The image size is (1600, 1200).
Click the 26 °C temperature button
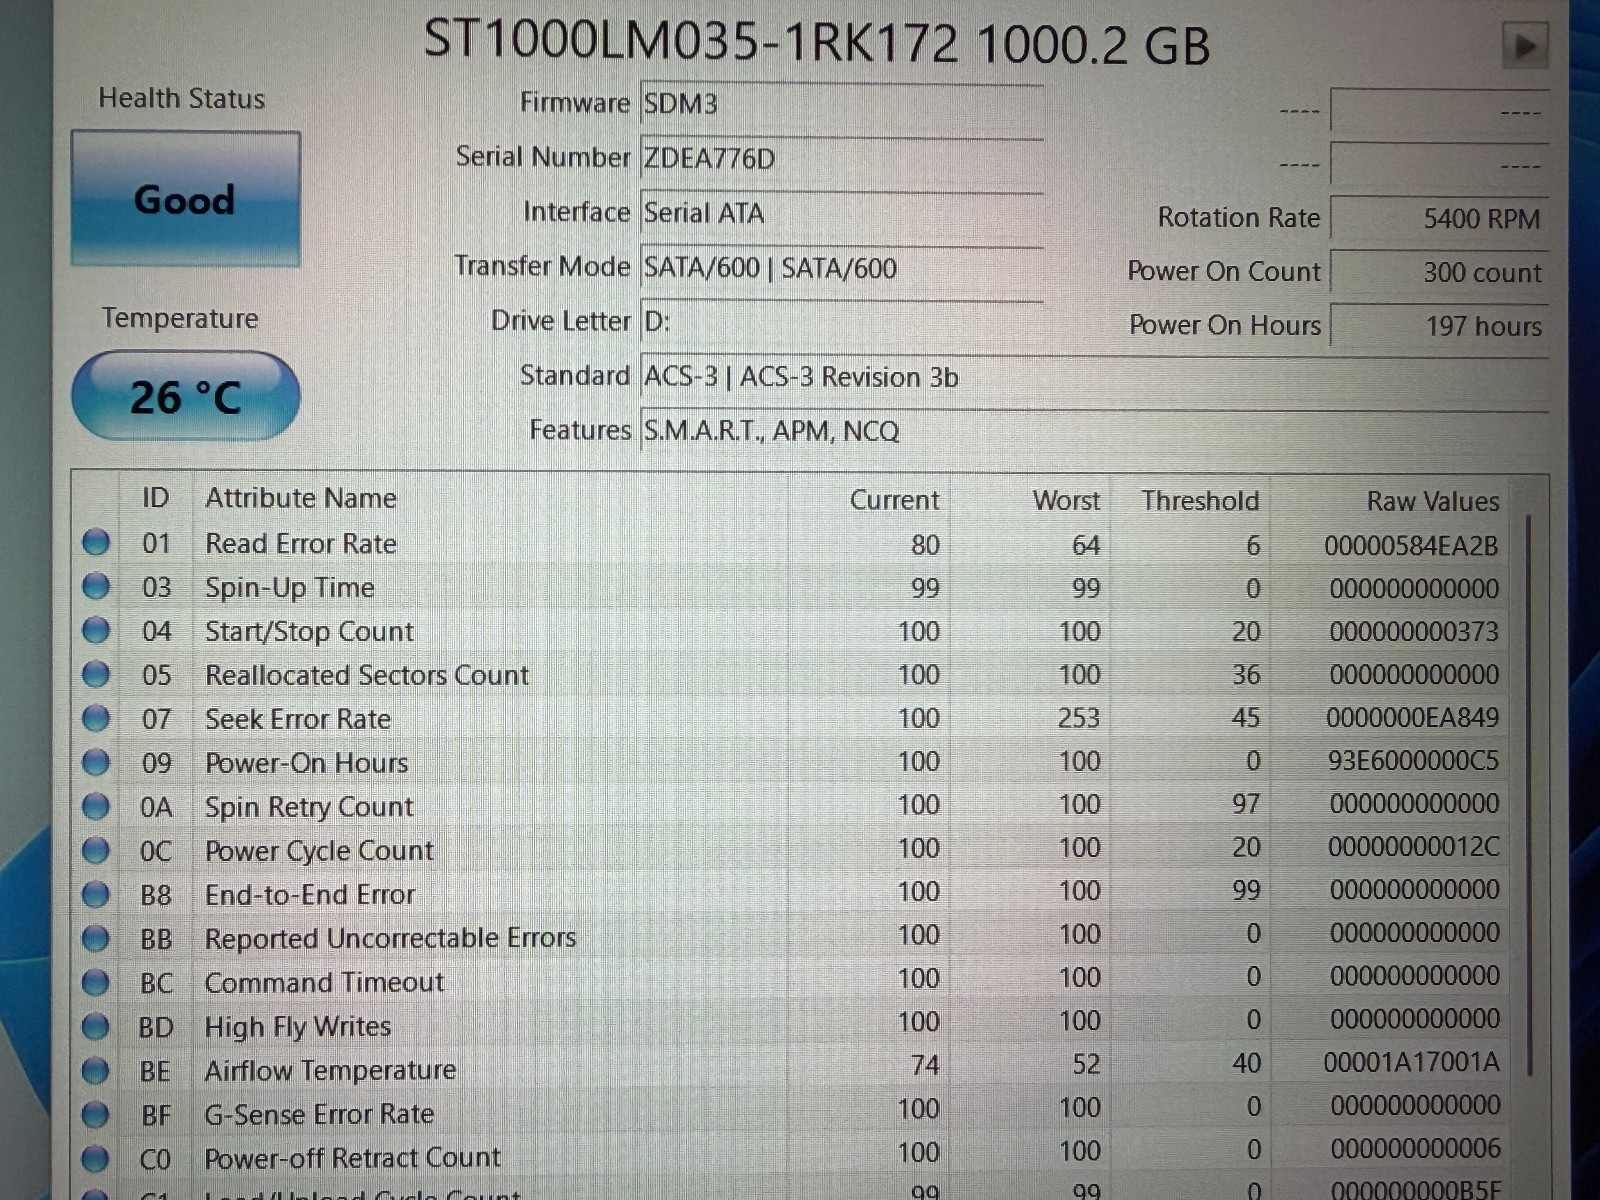185,396
